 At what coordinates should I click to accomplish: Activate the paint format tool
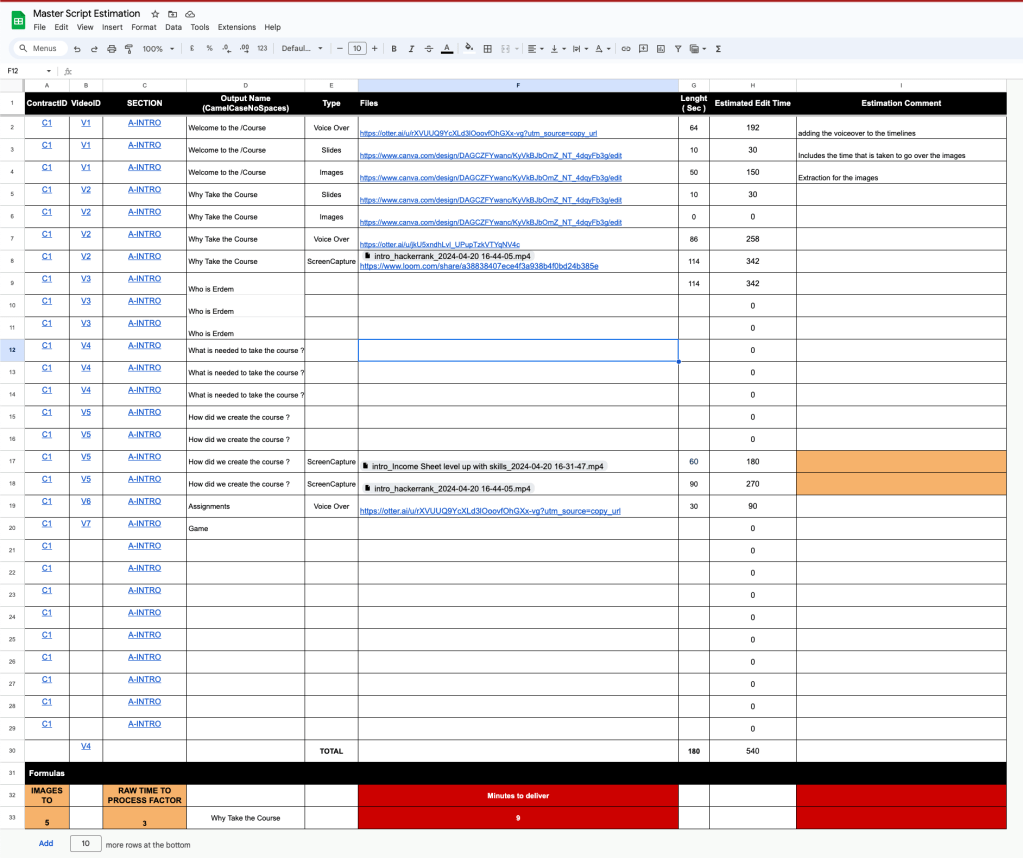[x=129, y=49]
